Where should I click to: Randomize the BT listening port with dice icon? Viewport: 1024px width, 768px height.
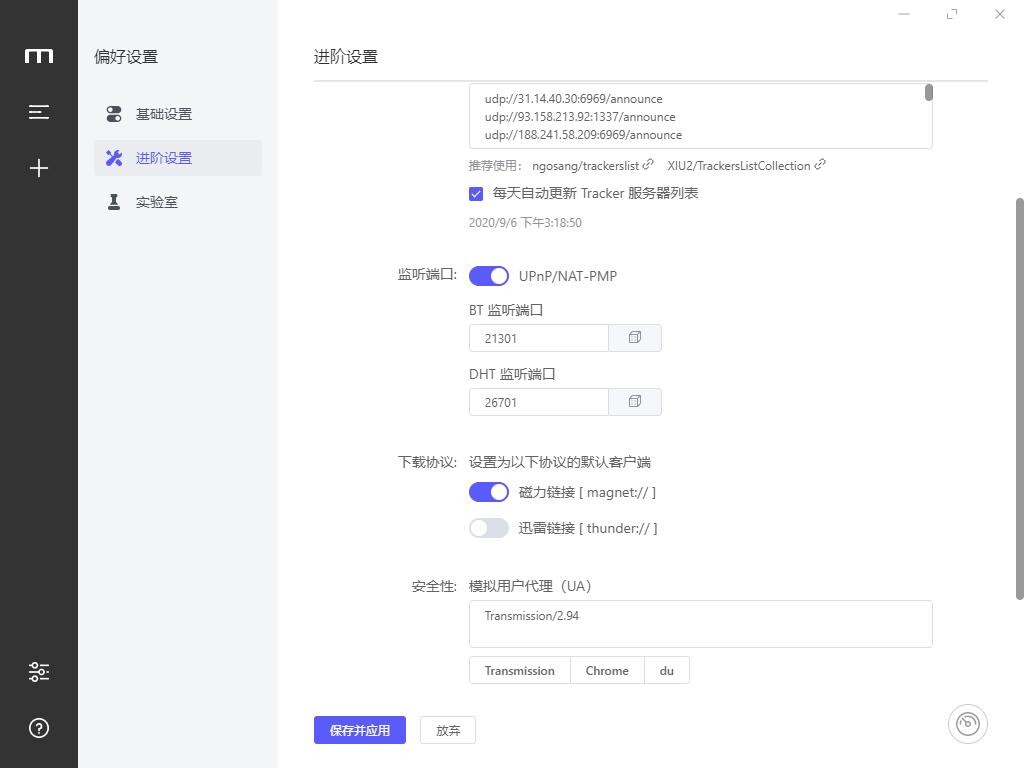[634, 338]
